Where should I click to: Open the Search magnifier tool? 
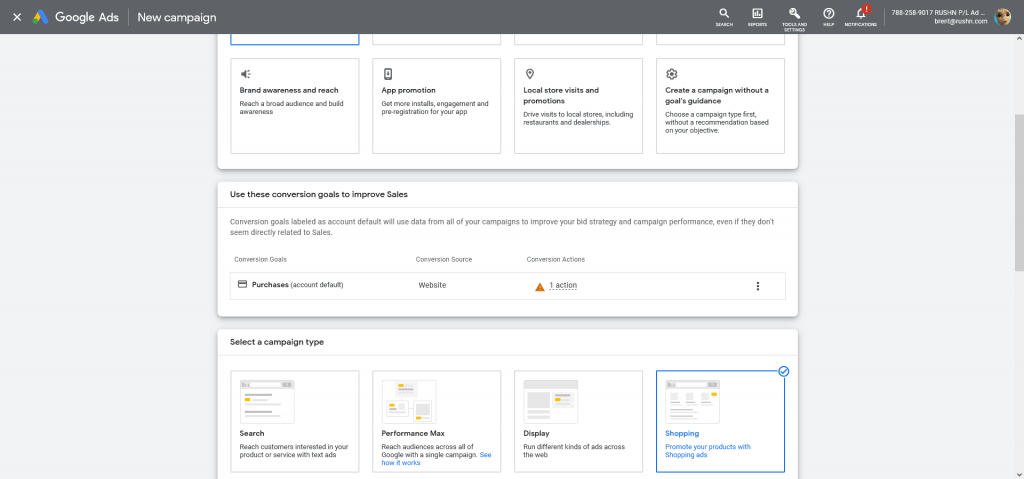click(724, 17)
